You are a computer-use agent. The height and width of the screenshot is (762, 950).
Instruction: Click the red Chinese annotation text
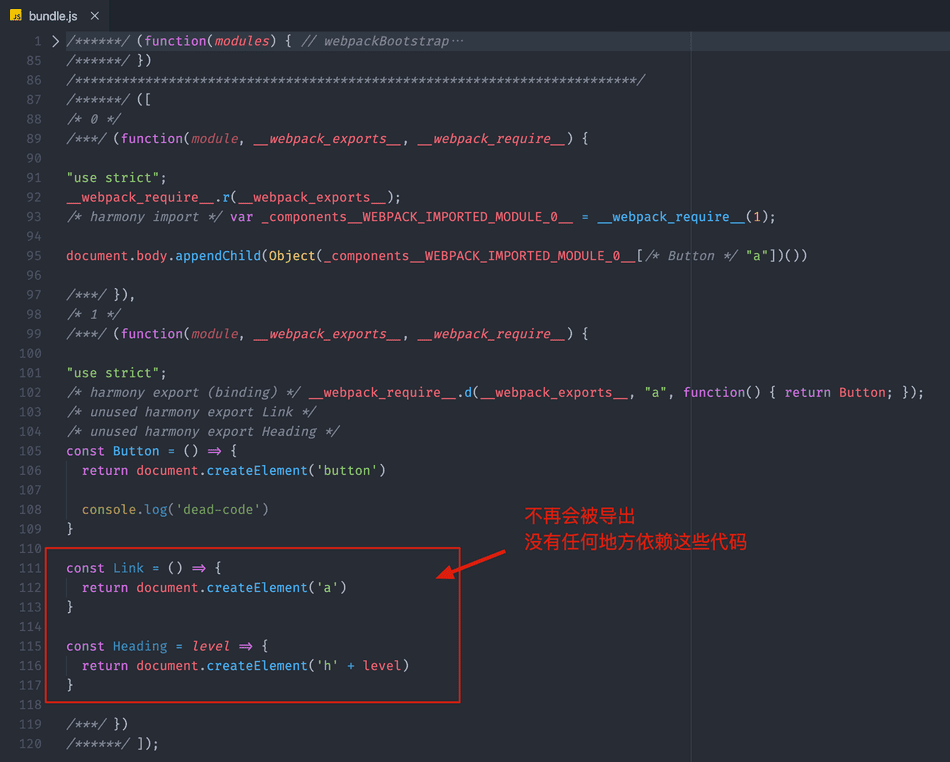point(635,530)
